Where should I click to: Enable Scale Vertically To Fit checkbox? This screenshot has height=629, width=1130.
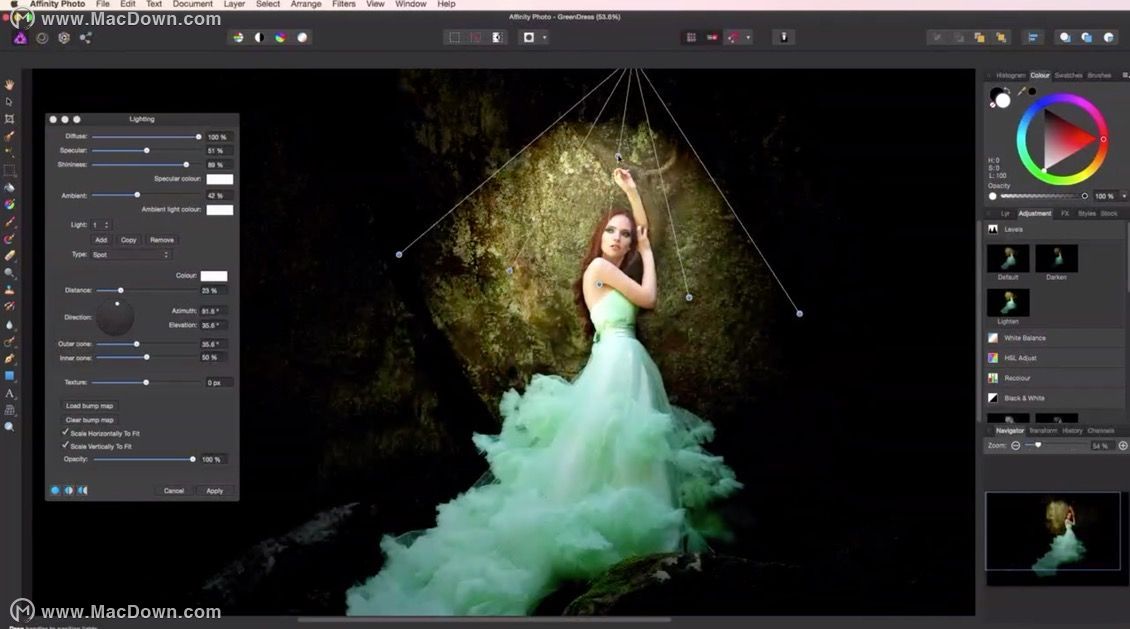coord(66,446)
